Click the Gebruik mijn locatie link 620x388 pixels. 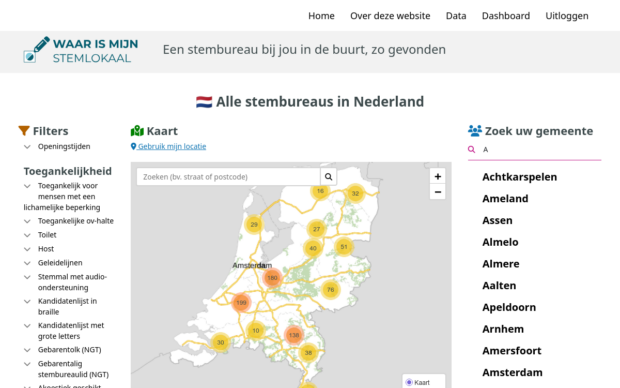pyautogui.click(x=168, y=146)
